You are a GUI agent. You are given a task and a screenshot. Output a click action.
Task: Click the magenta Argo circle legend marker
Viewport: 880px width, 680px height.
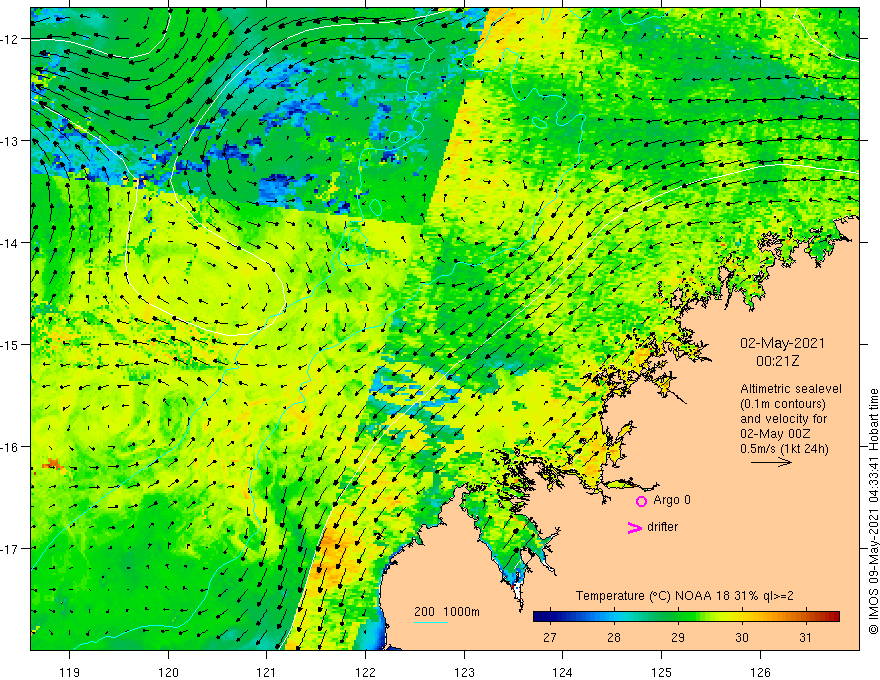tap(641, 501)
